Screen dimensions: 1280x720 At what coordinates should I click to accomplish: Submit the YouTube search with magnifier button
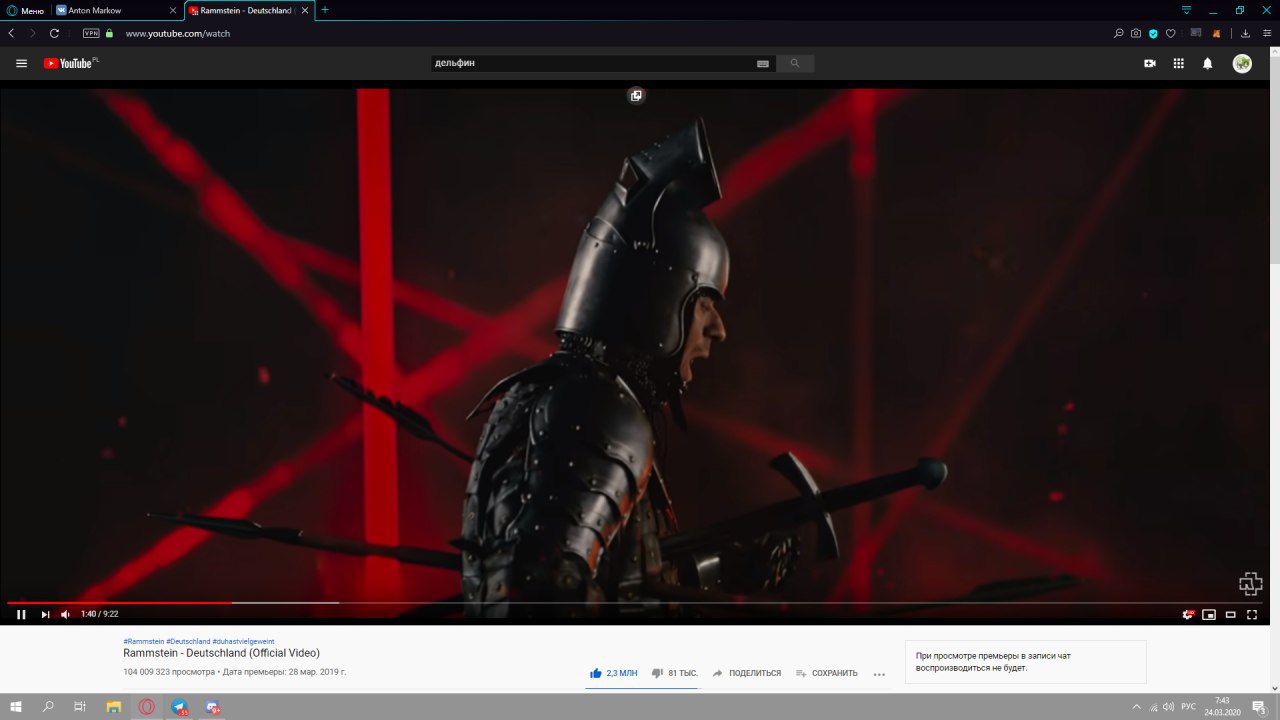(x=795, y=63)
